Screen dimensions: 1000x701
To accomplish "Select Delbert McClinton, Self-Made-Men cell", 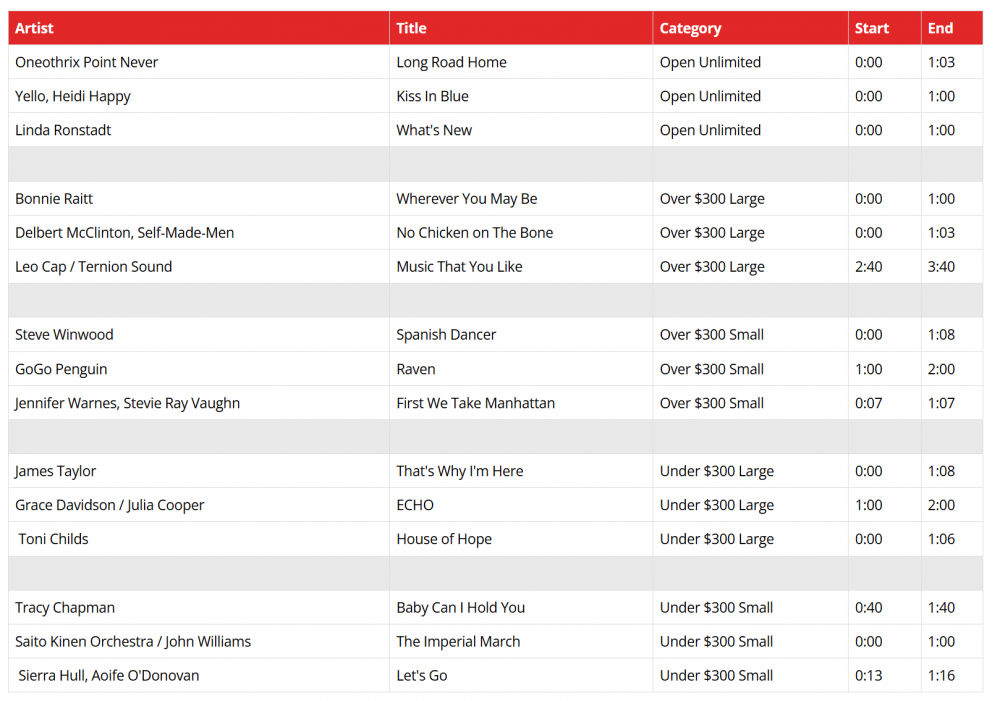I will 125,233.
